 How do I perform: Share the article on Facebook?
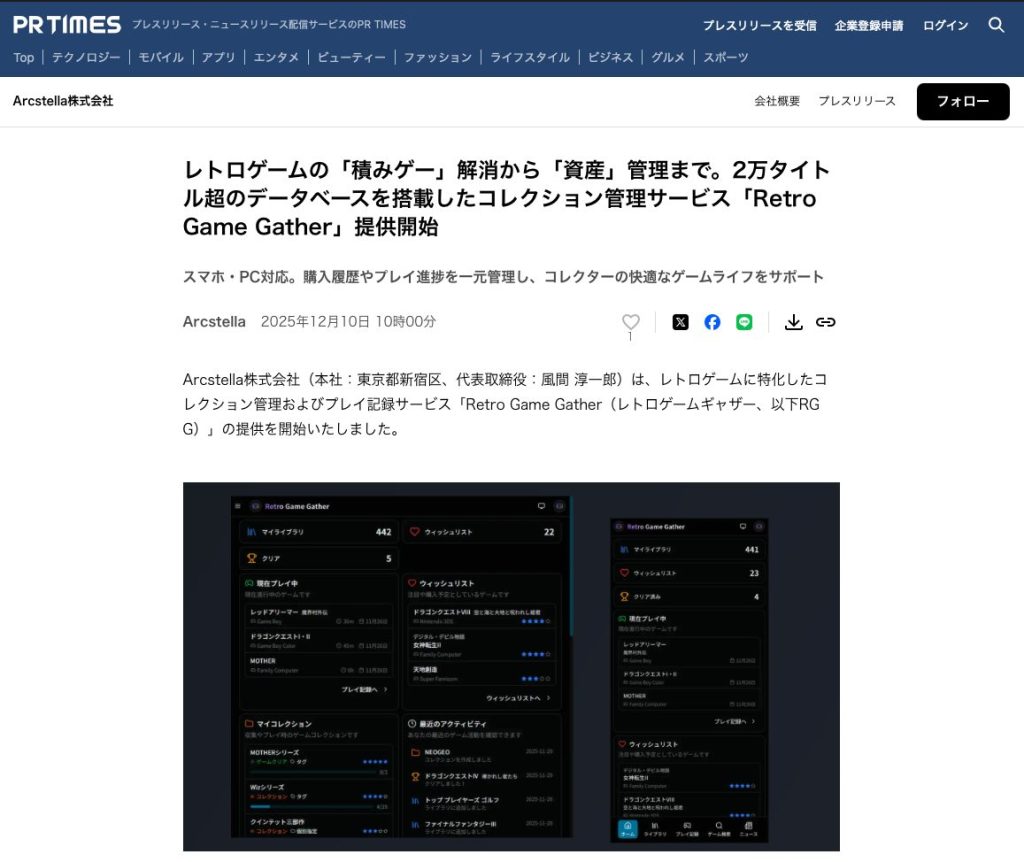[x=712, y=322]
